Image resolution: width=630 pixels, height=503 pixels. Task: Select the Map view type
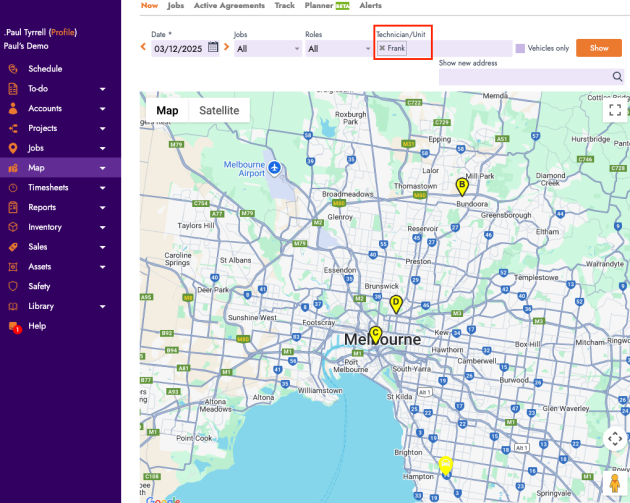pos(167,111)
